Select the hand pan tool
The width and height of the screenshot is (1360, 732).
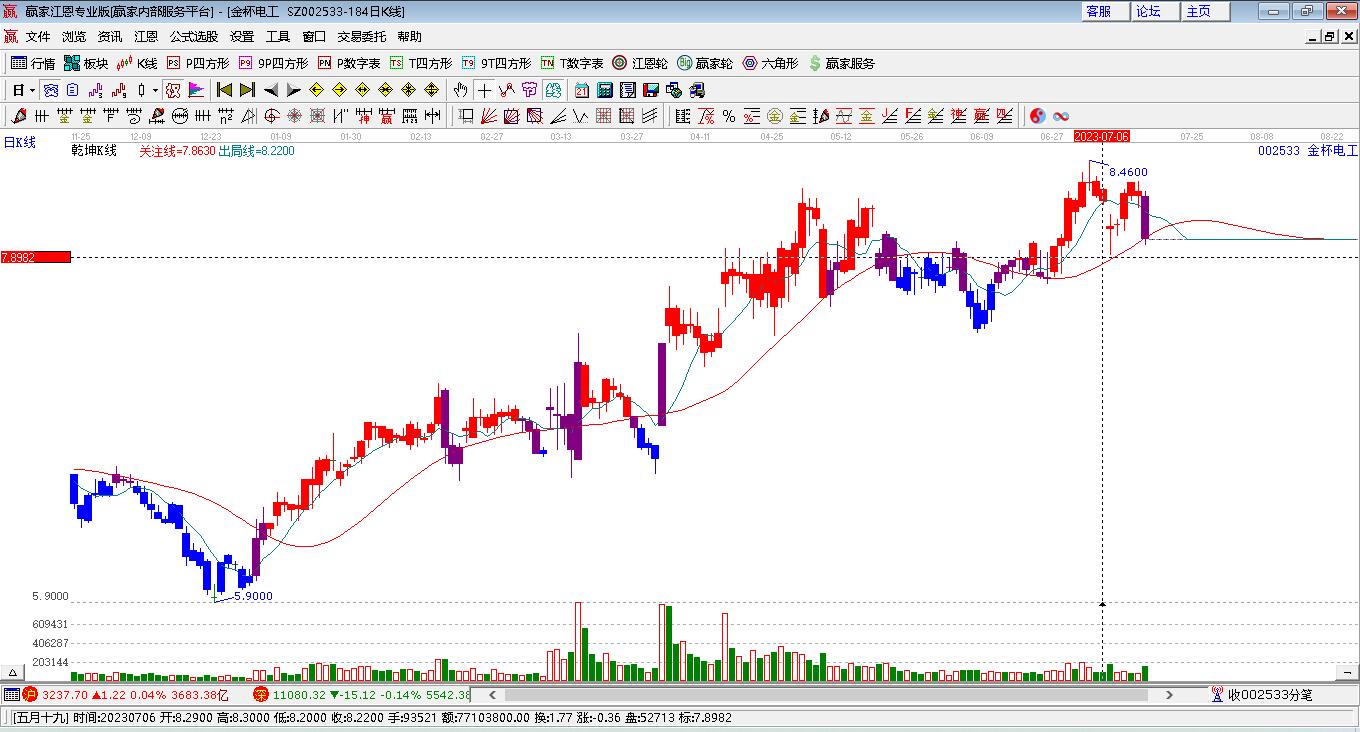pos(460,90)
